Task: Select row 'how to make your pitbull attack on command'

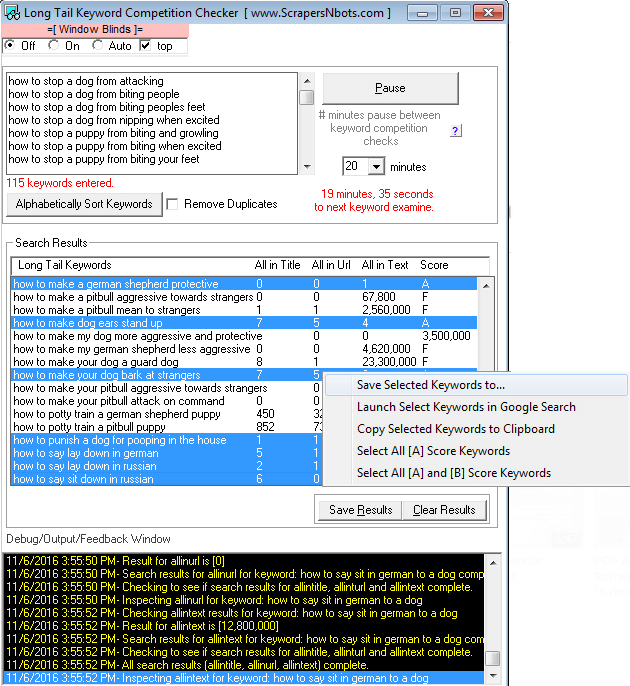Action: click(x=167, y=401)
